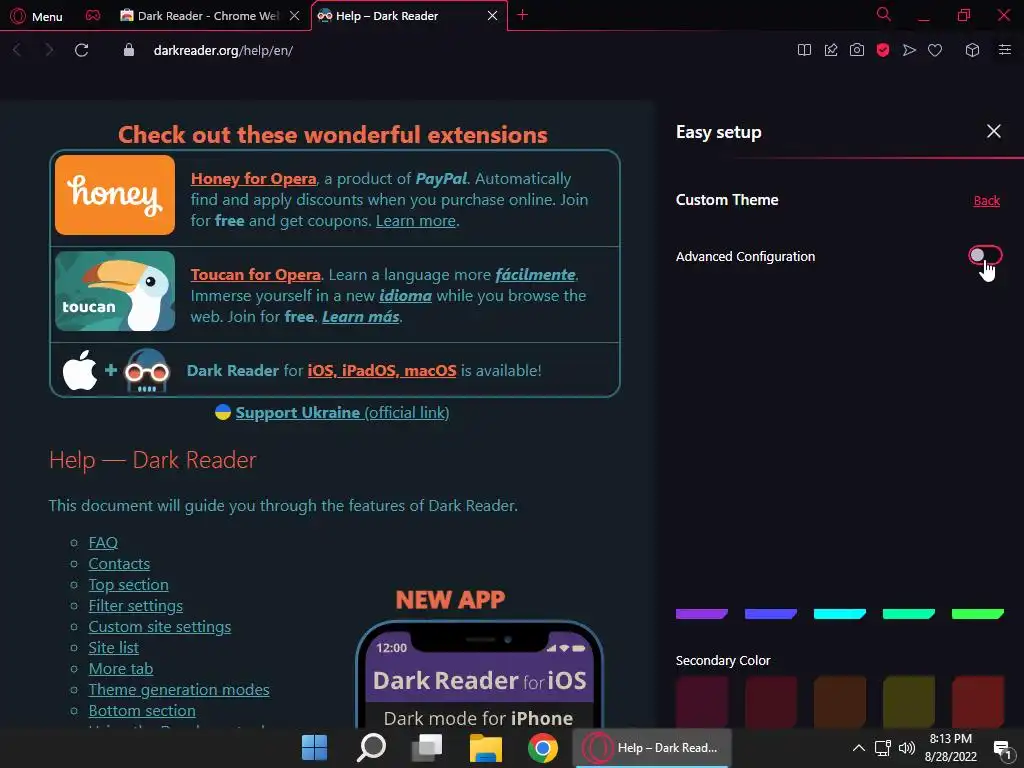Open the Toucan for Opera link
1024x768 pixels.
tap(255, 275)
